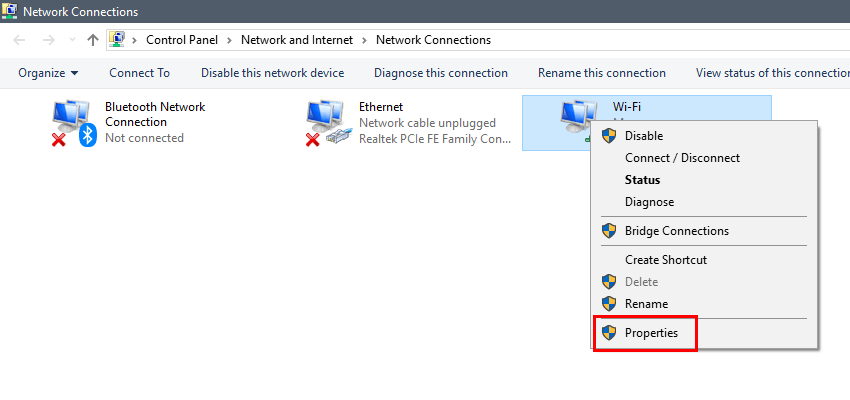The height and width of the screenshot is (400, 850).
Task: Click the shield icon beside Bridge Connections
Action: 609,231
